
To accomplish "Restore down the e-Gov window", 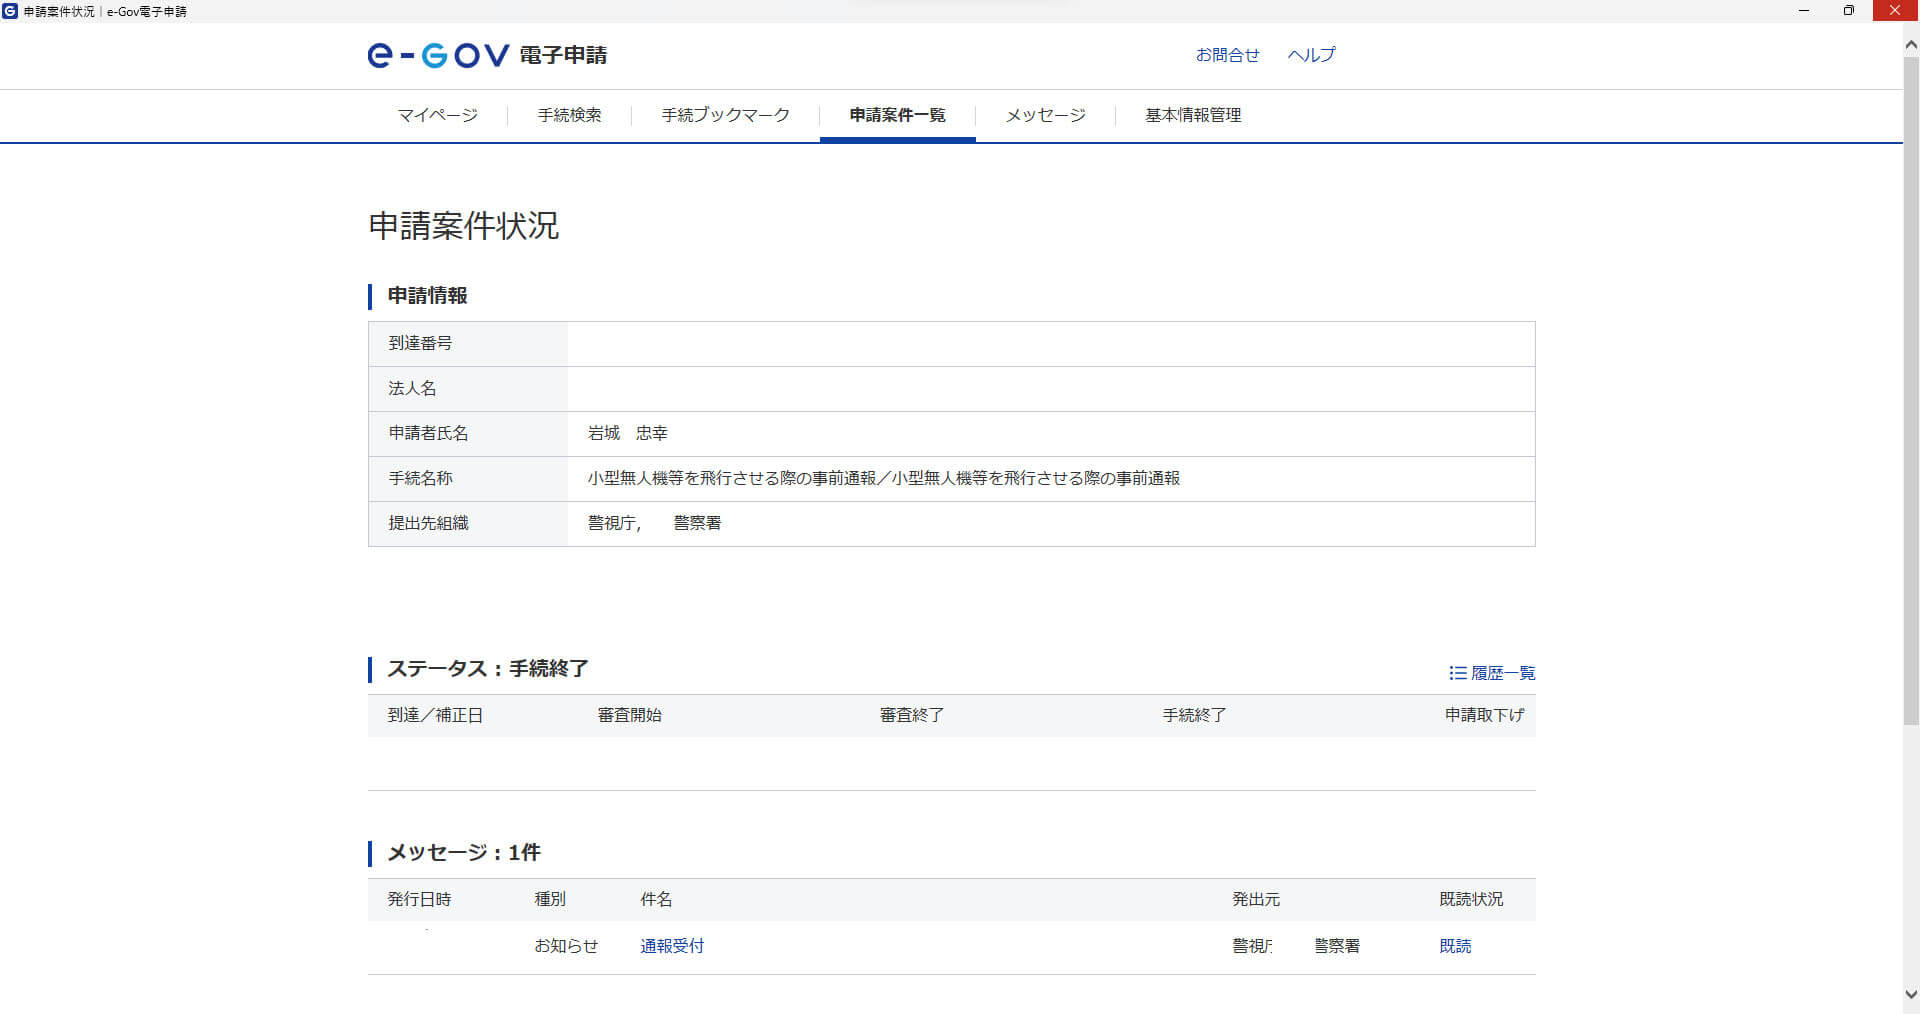I will coord(1849,11).
